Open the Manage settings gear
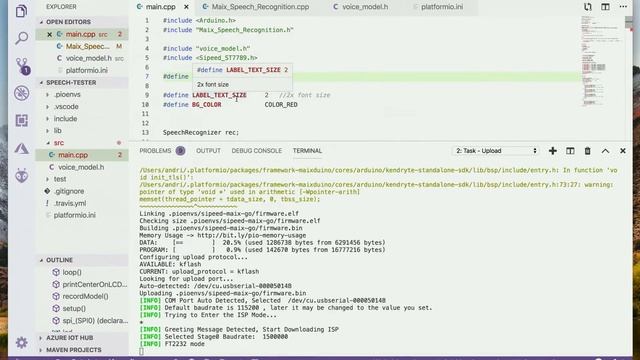This screenshot has height=360, width=640. point(21,342)
